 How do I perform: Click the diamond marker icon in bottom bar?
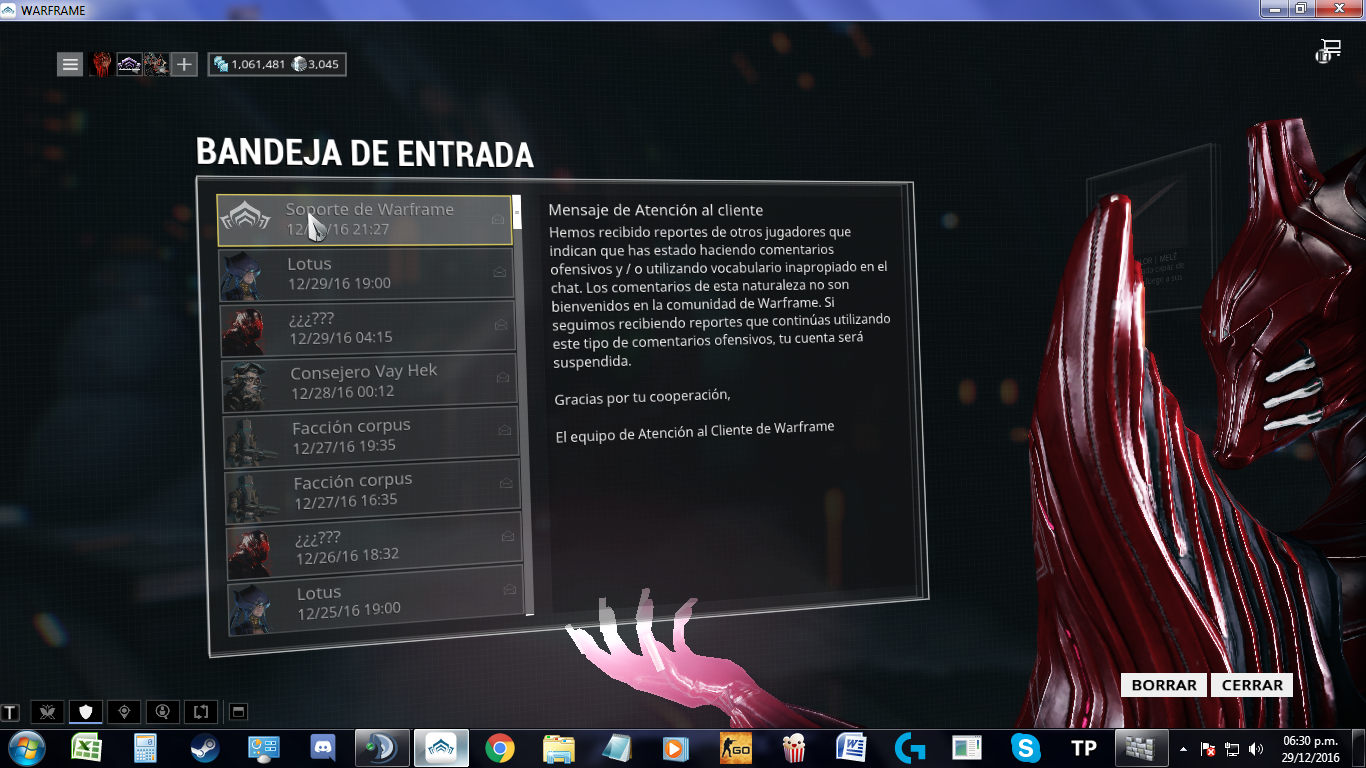[x=124, y=712]
